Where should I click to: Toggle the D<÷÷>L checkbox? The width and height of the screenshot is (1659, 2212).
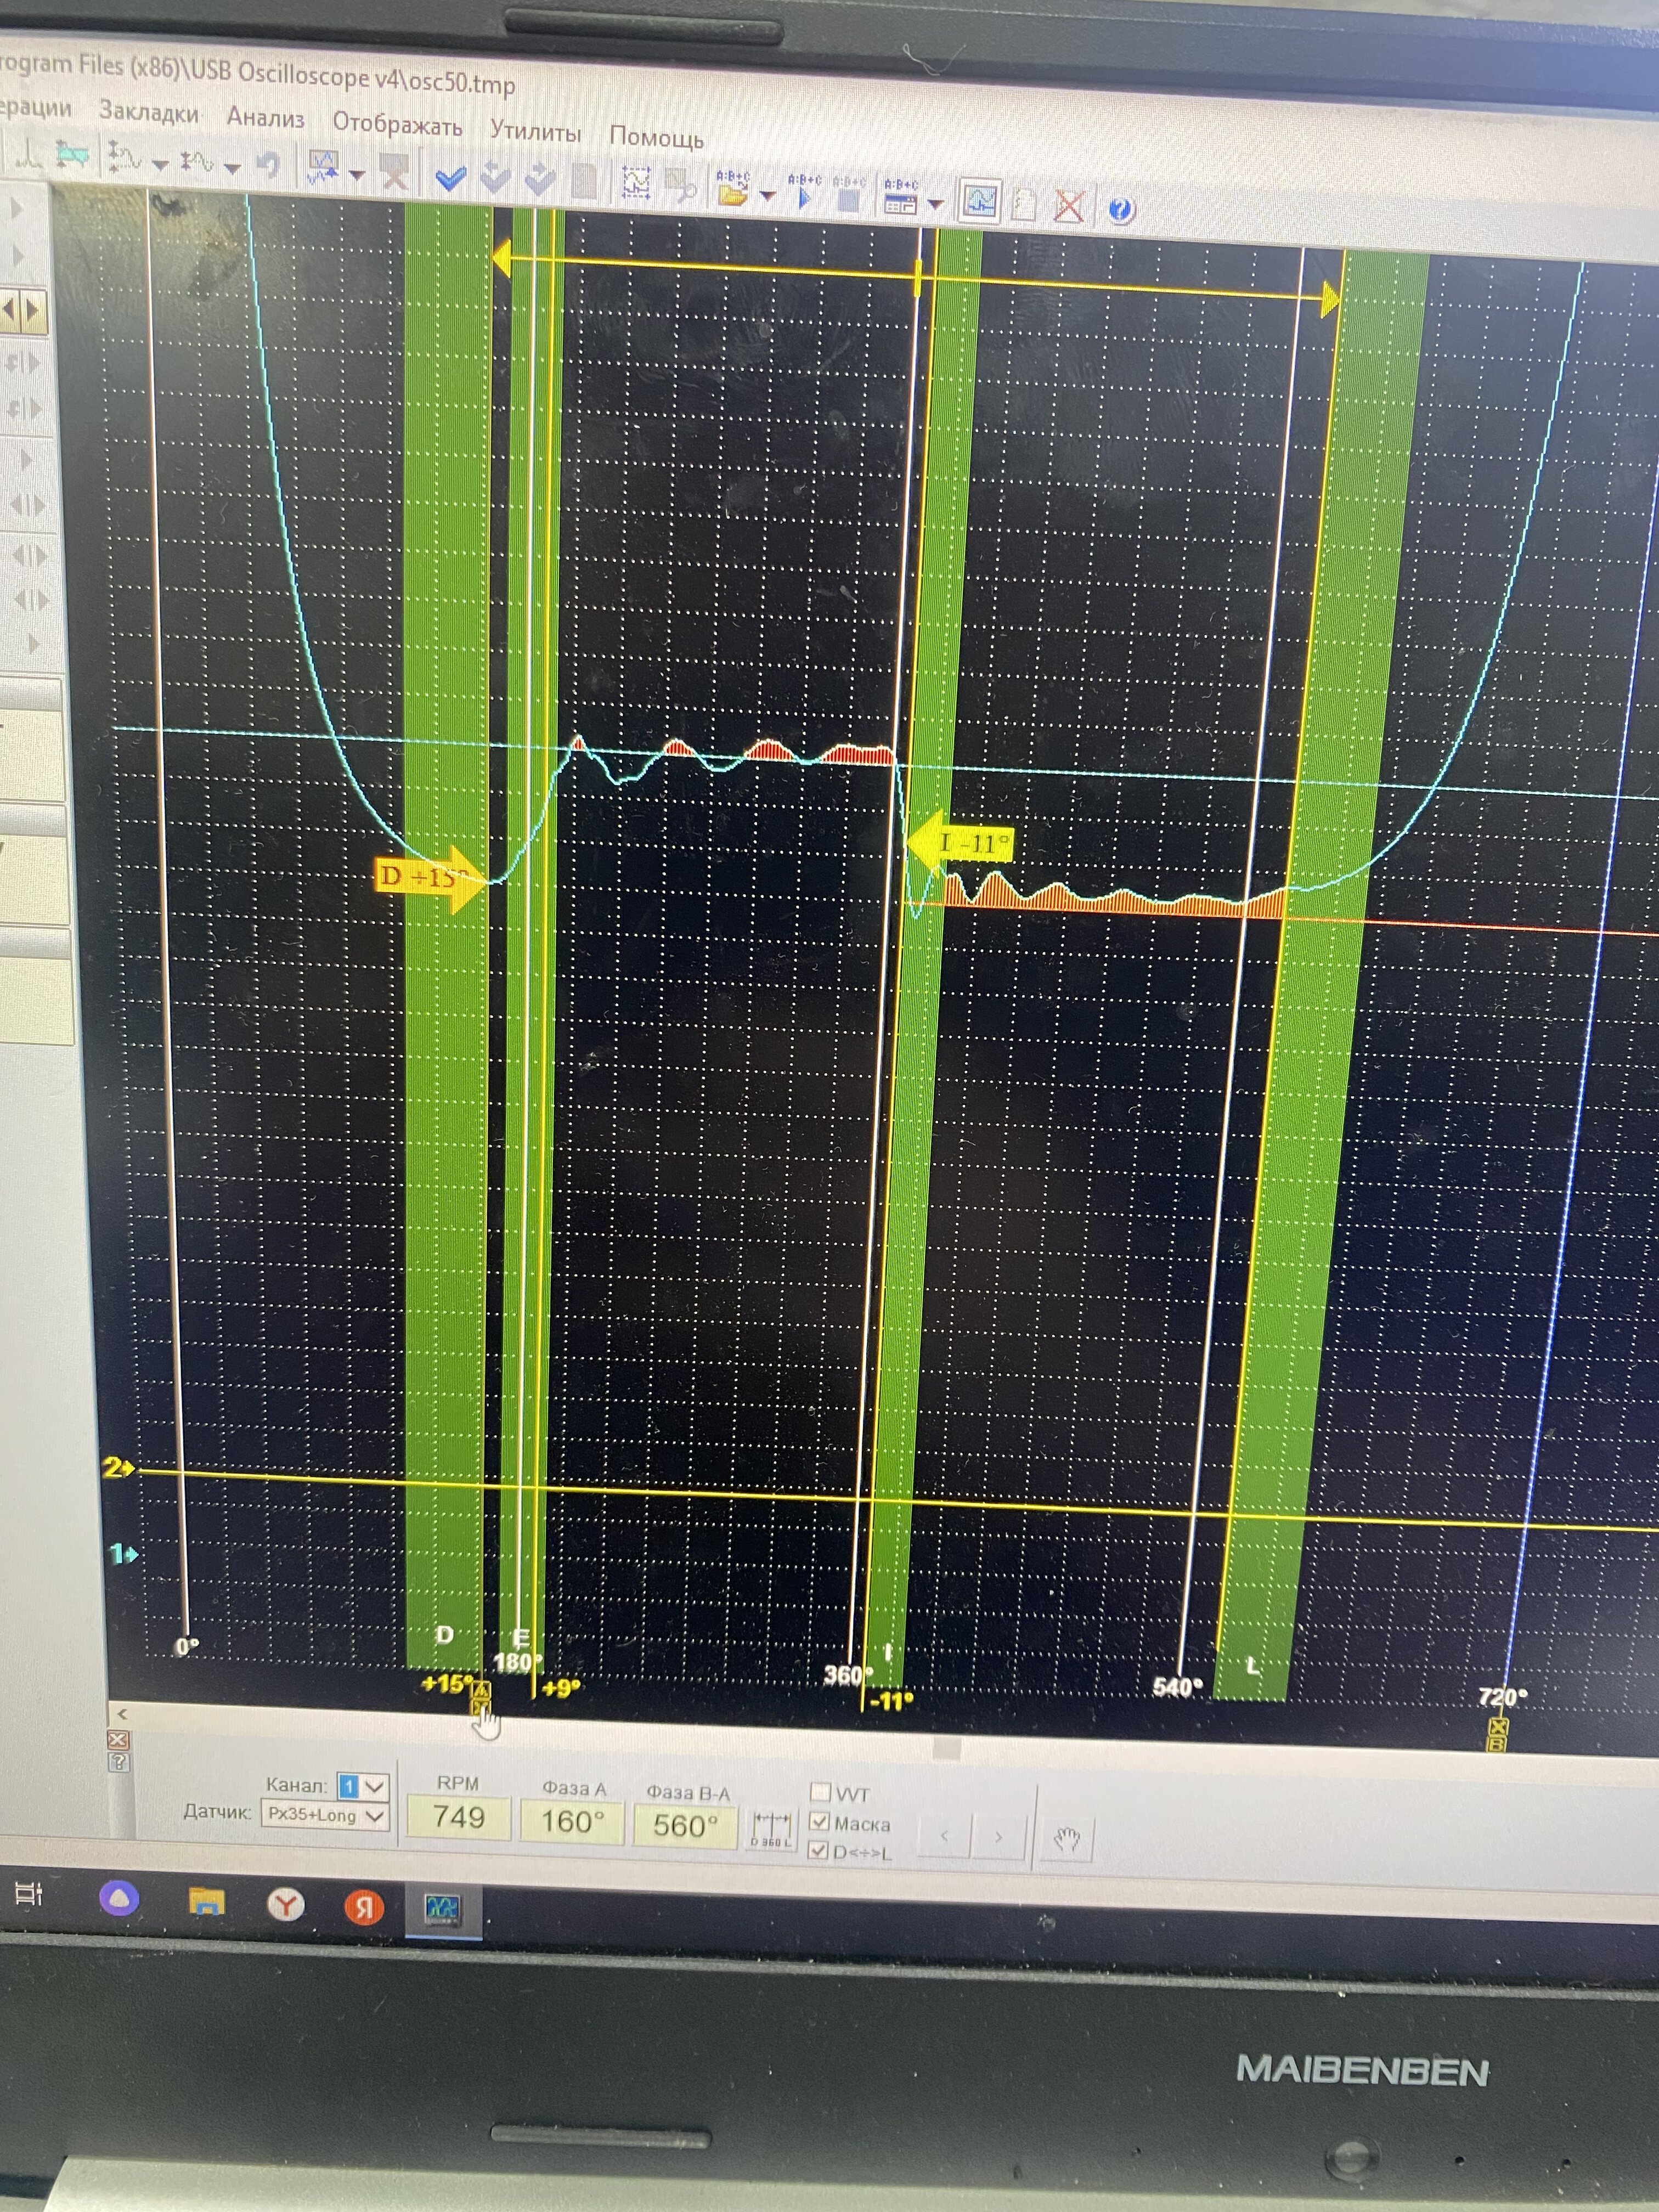[x=819, y=1850]
